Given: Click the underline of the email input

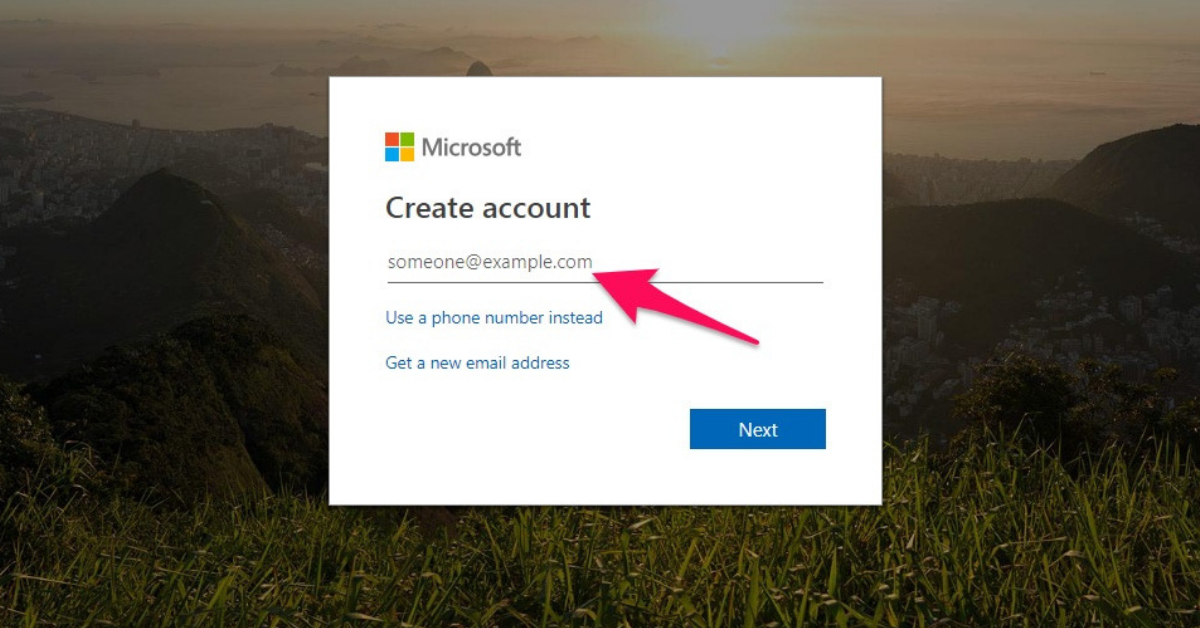Looking at the screenshot, I should [x=604, y=282].
